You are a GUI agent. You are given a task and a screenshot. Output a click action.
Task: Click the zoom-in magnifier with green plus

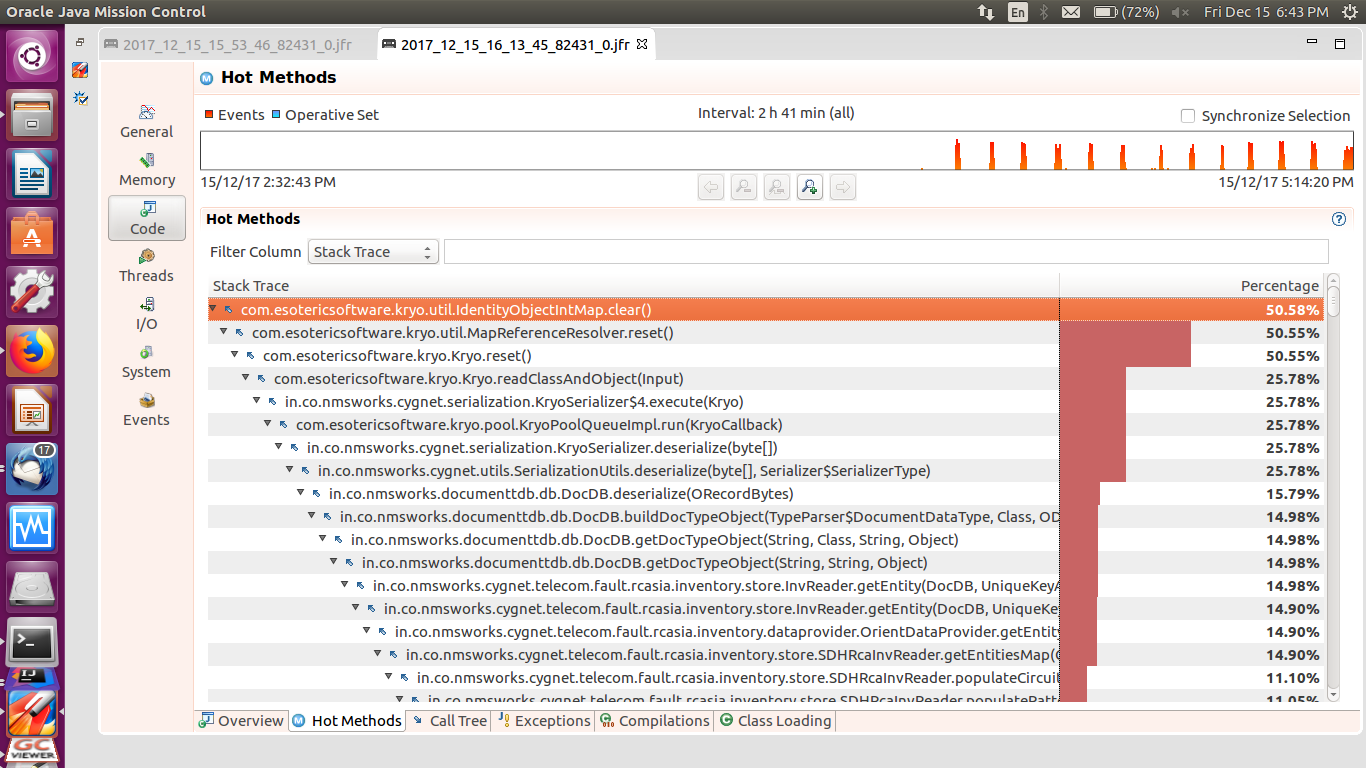tap(810, 187)
